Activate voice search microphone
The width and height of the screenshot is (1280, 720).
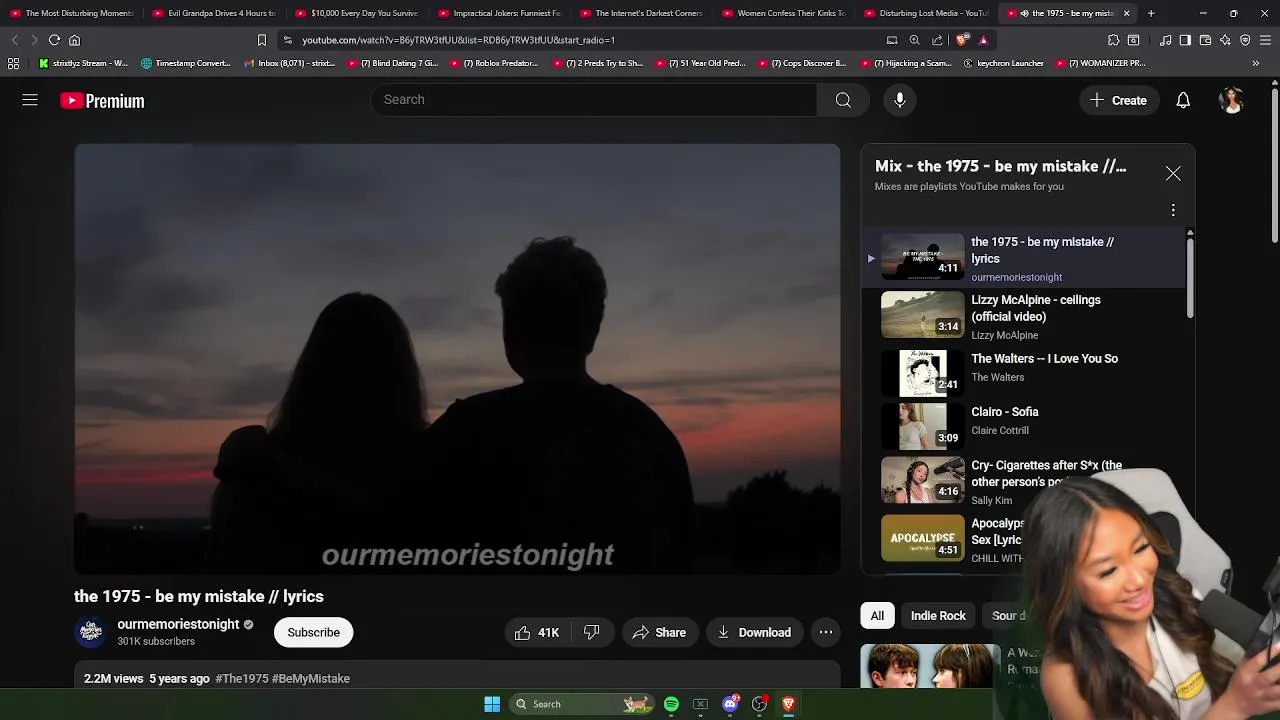pyautogui.click(x=900, y=100)
